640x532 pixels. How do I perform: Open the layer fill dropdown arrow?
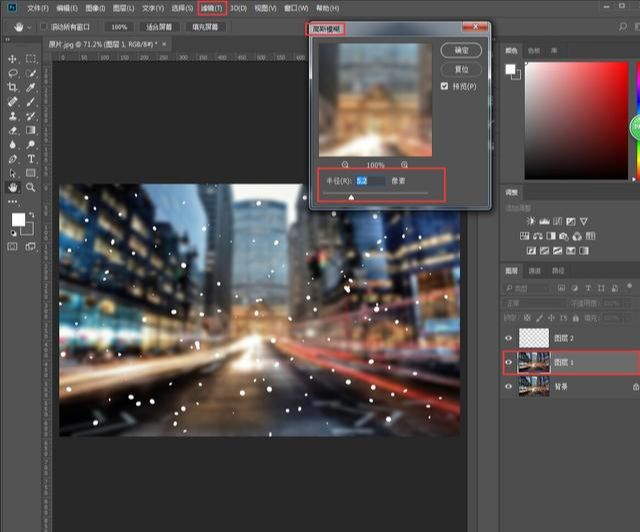[x=629, y=318]
